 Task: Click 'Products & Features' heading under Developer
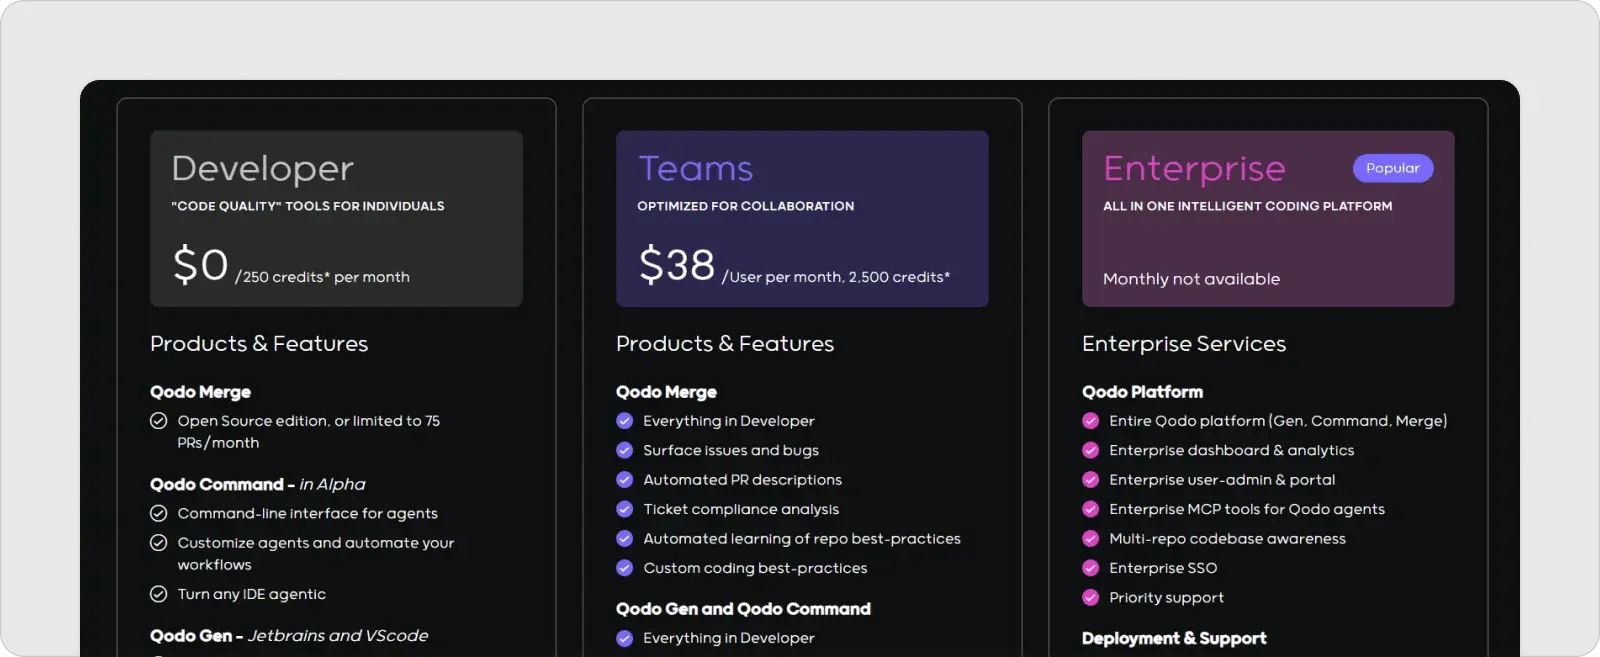click(259, 344)
